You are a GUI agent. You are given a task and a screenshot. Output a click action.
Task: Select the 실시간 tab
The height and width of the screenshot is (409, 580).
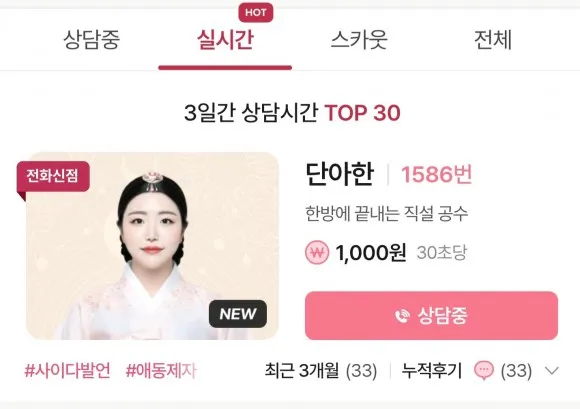coord(225,40)
